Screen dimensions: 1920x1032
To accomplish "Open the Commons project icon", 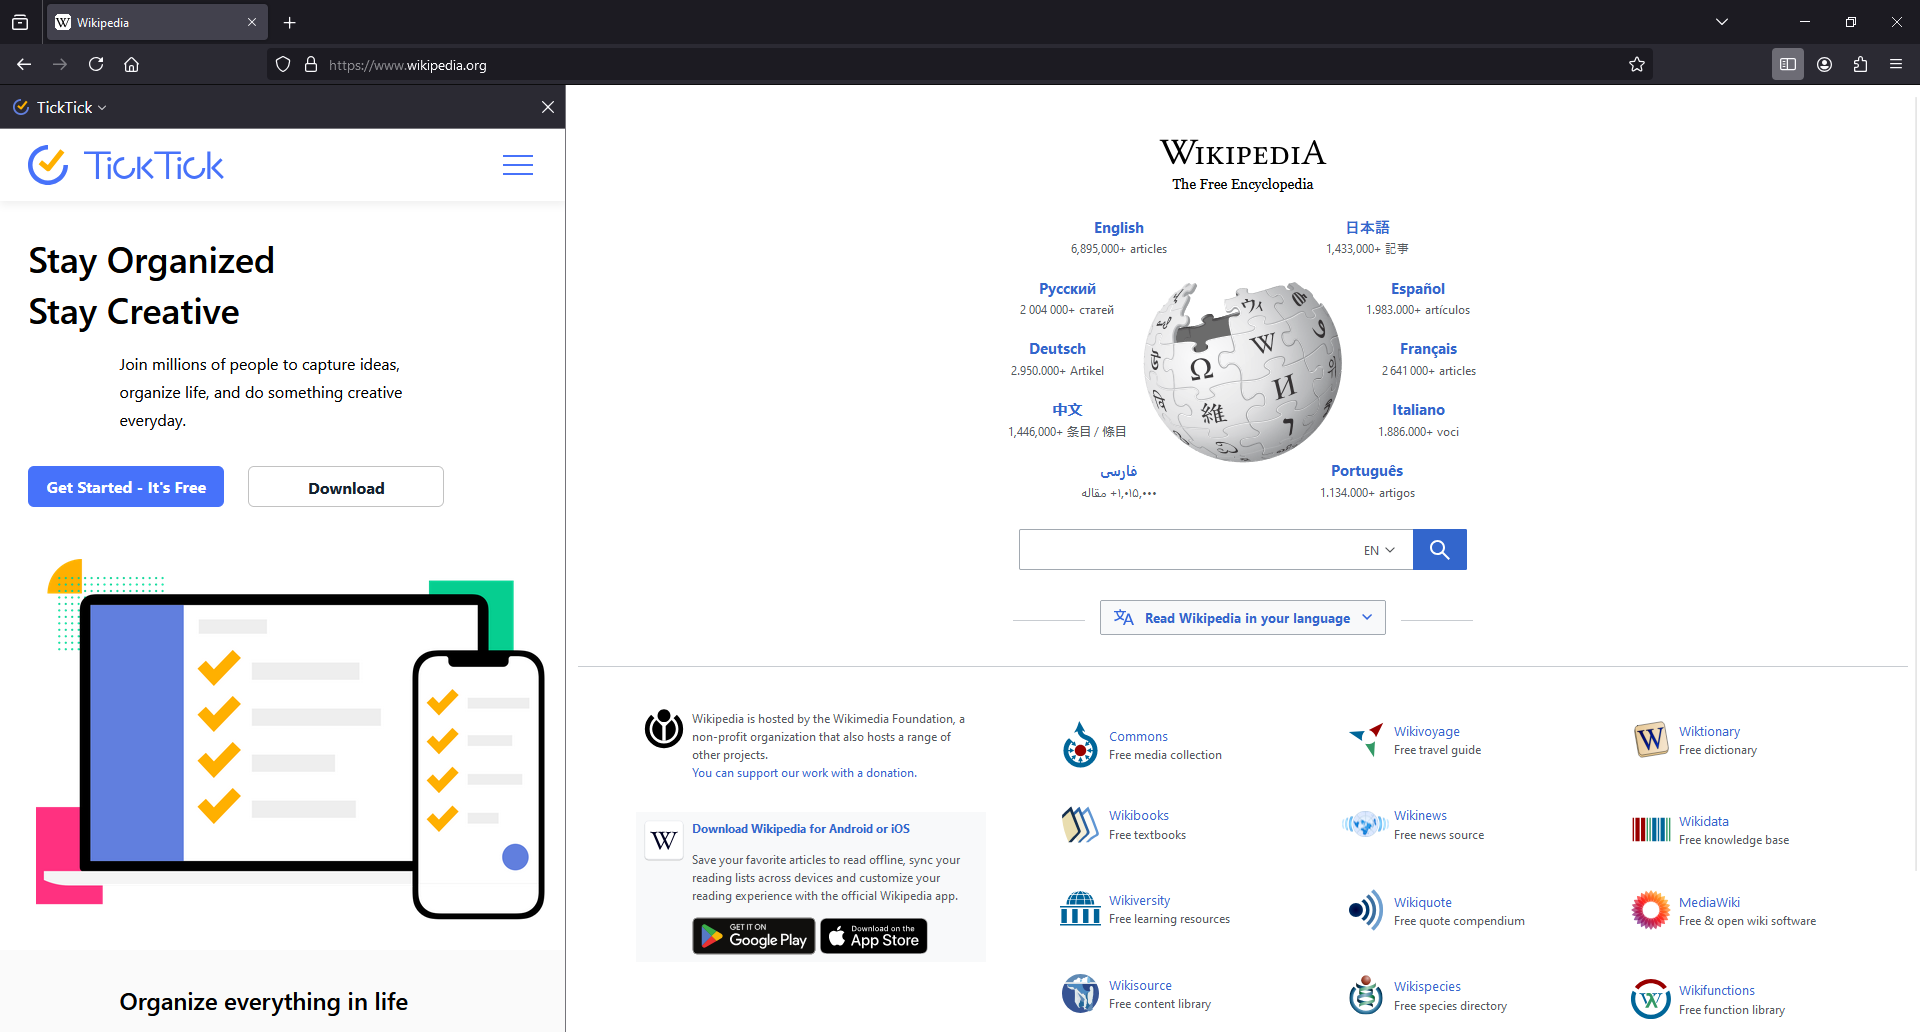I will click(1080, 745).
